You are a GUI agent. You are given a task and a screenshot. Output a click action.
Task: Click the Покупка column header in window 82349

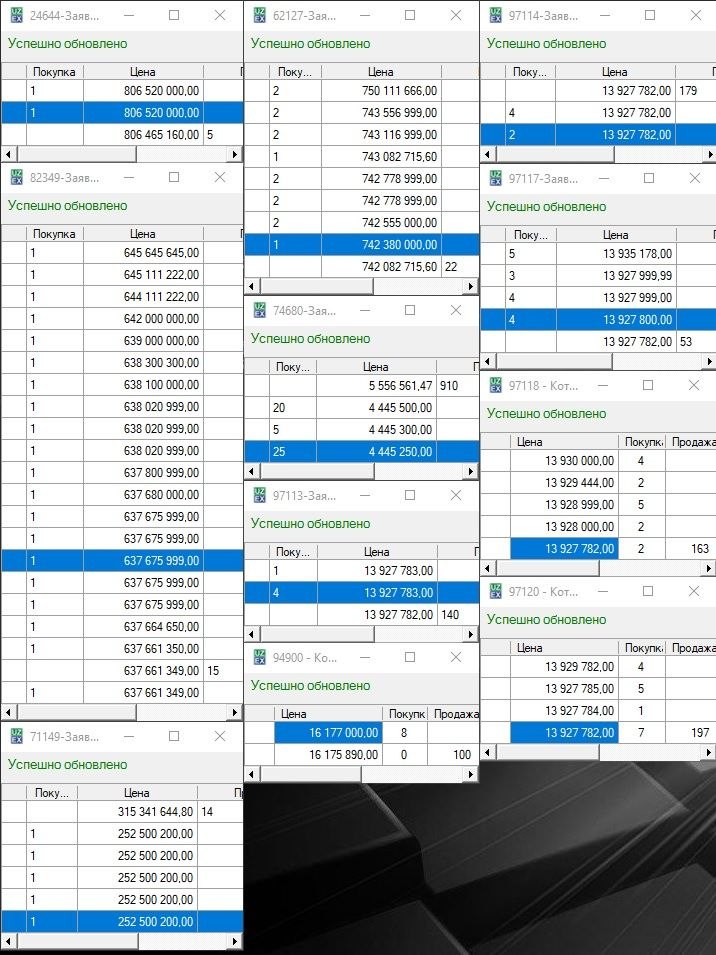click(54, 234)
